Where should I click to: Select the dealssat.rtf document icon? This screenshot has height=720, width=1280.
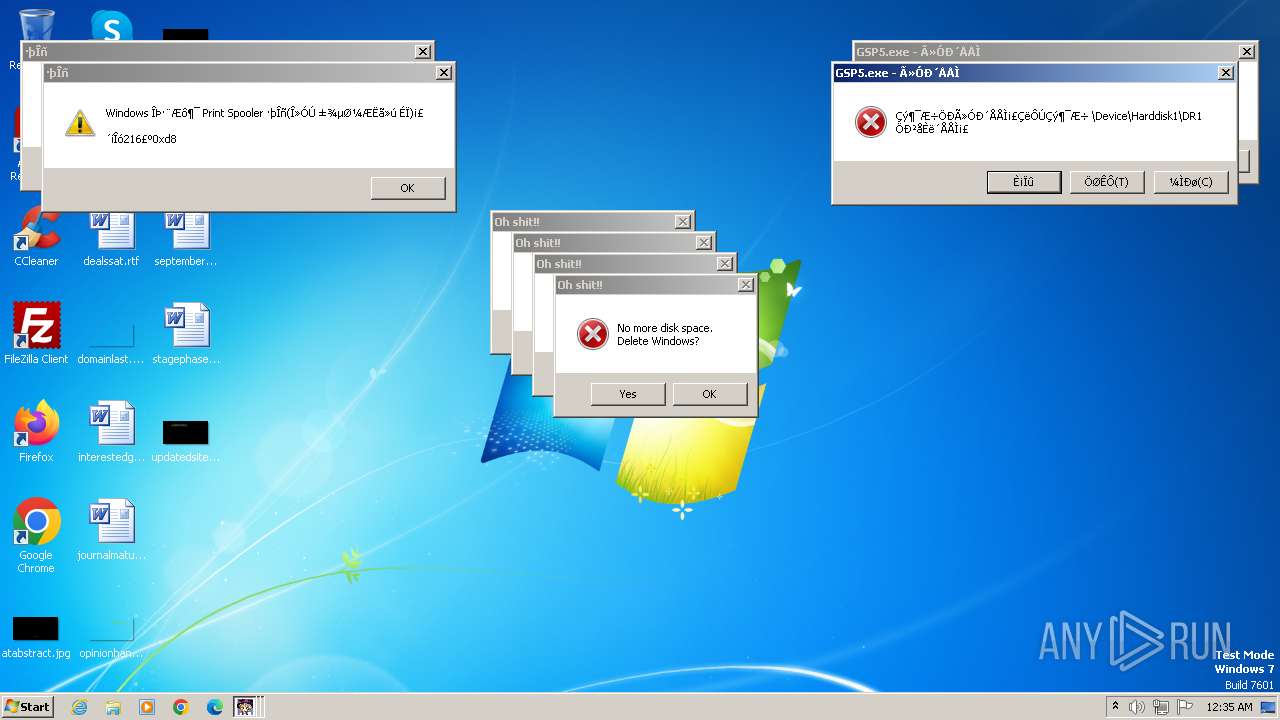[112, 238]
